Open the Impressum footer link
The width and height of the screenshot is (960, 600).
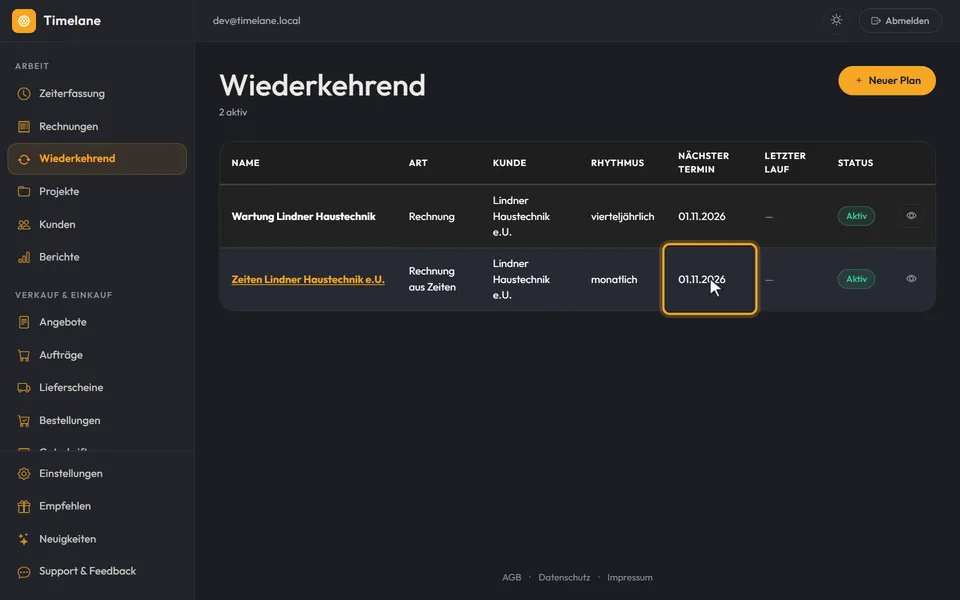(630, 577)
